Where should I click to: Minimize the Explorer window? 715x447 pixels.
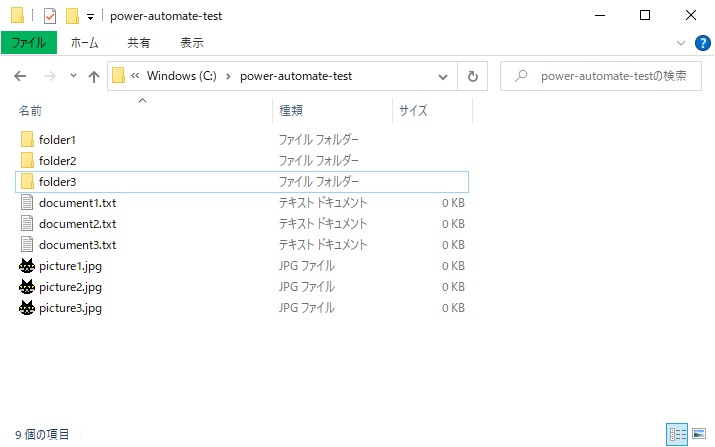[x=600, y=16]
